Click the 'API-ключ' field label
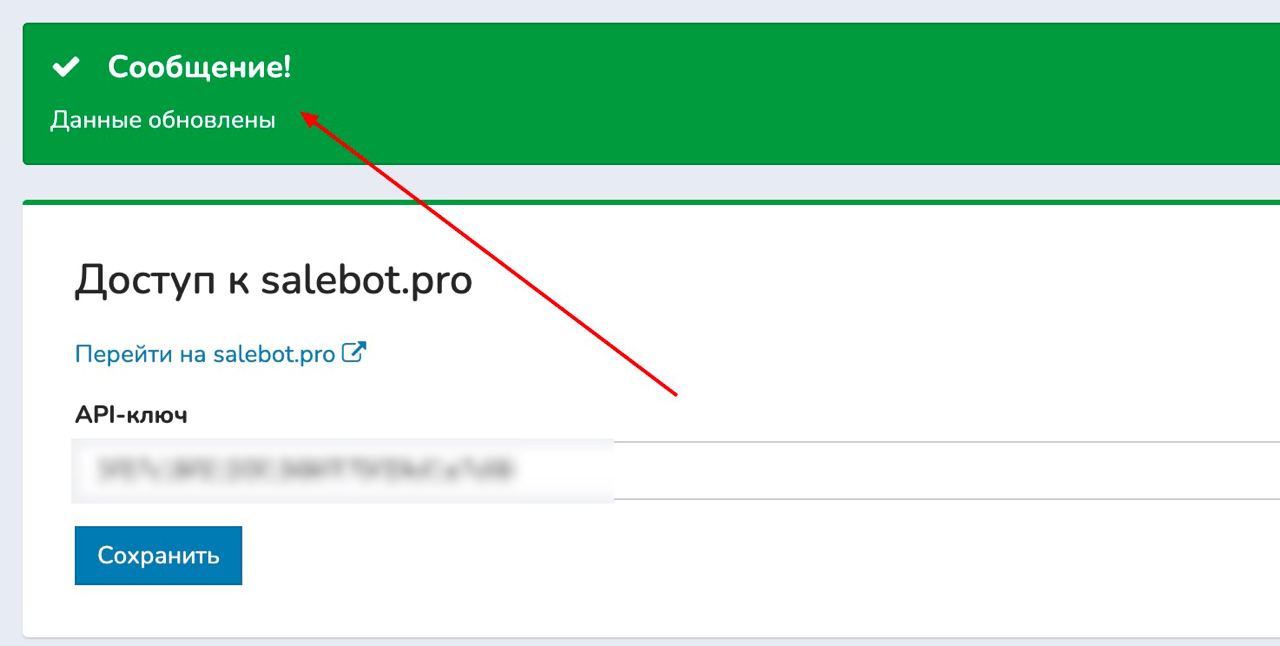This screenshot has height=646, width=1280. [131, 415]
